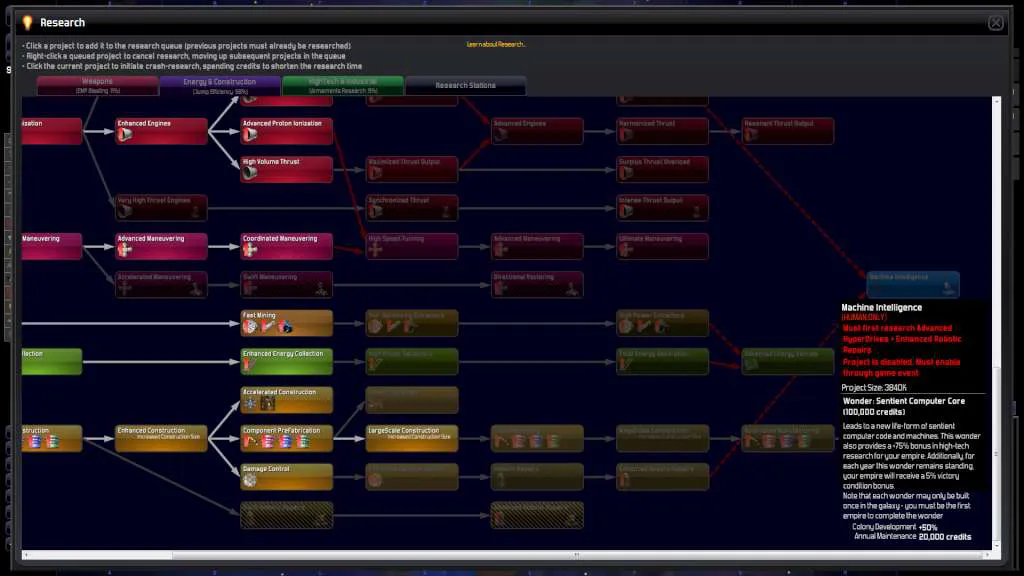Click the Enhanced Engines thruster icon

[x=125, y=135]
